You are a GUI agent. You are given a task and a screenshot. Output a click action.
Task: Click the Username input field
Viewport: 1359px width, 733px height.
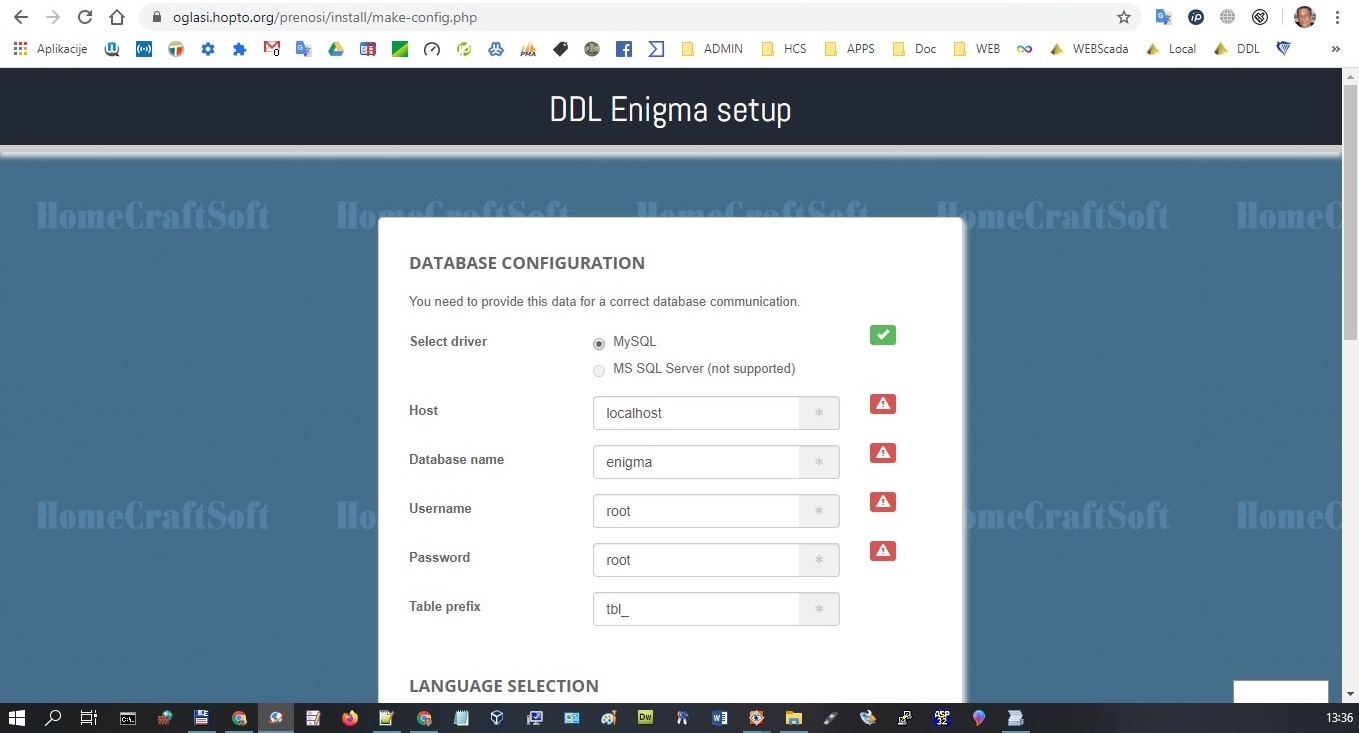click(x=696, y=511)
